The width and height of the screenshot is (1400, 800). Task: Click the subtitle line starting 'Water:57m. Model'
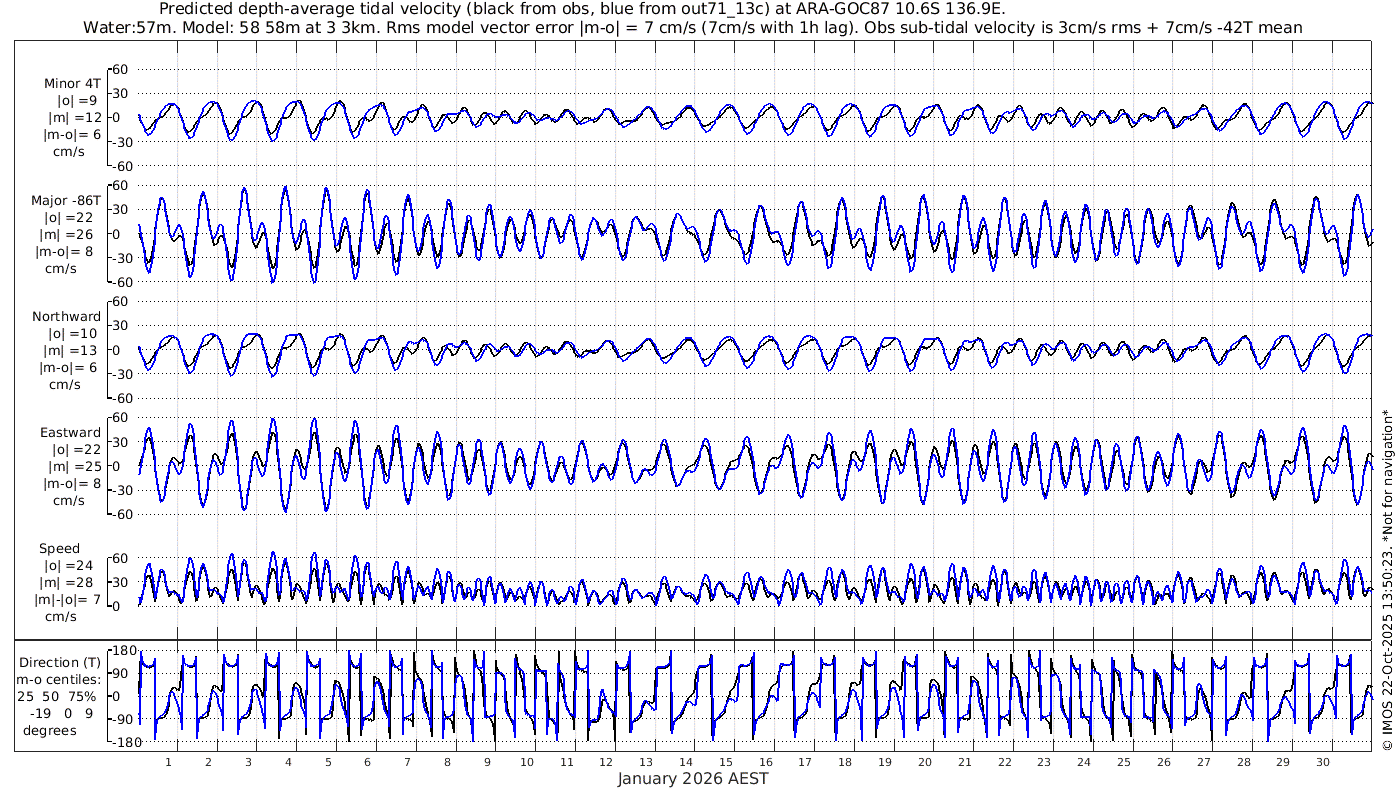(x=692, y=27)
